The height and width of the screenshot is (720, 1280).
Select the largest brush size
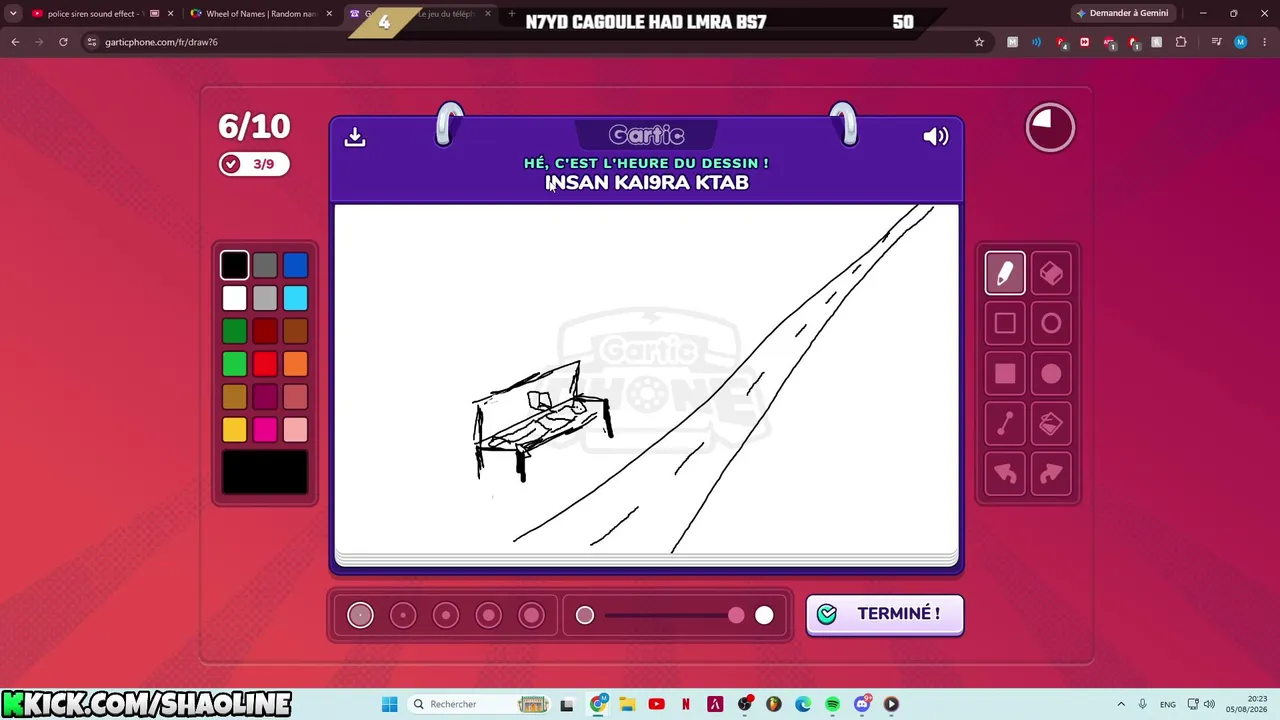point(532,615)
